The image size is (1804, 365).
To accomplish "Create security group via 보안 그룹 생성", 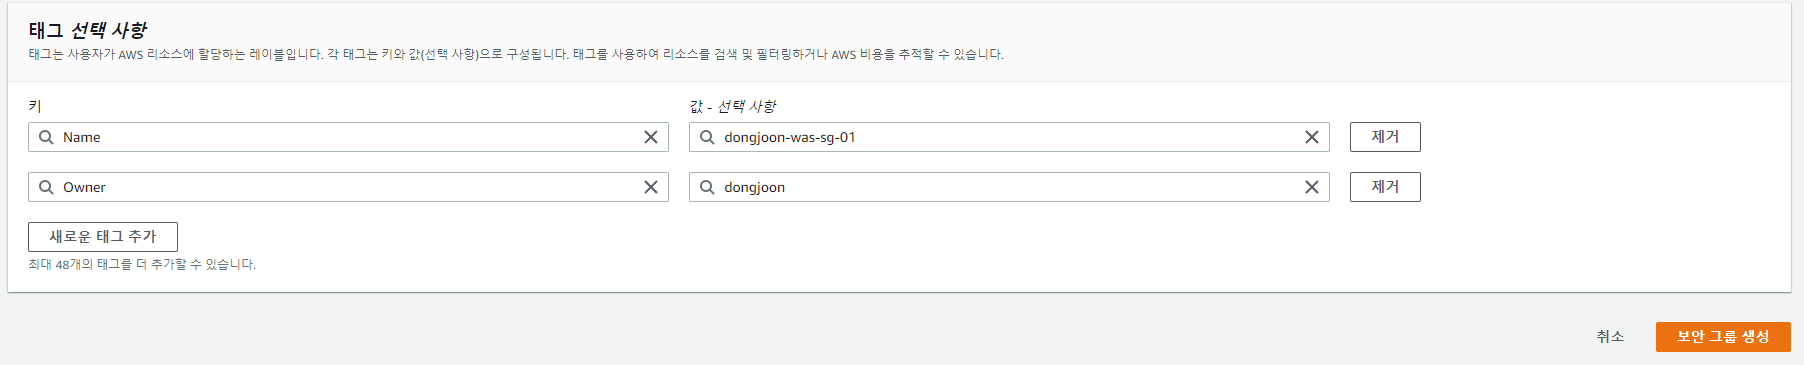I will [x=1723, y=337].
